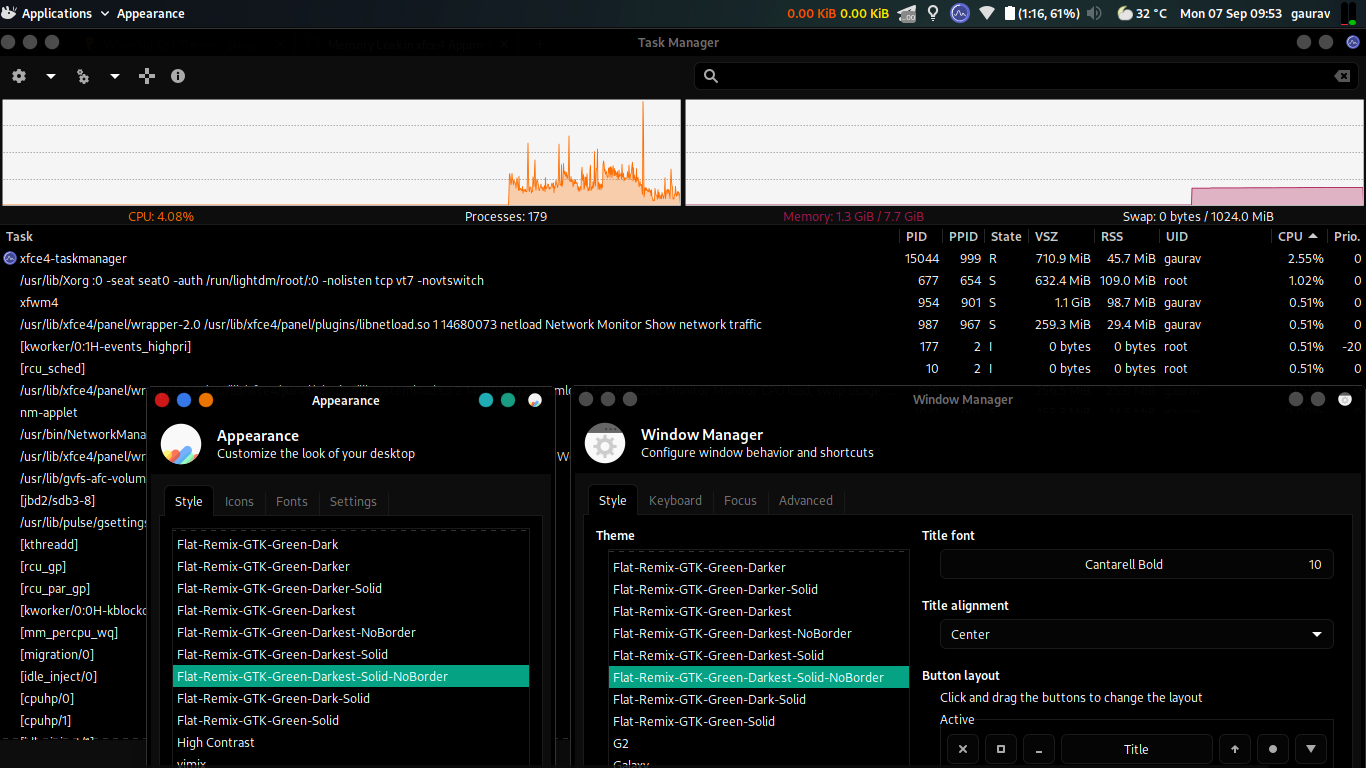Click the dual-gear process view icon
The height and width of the screenshot is (768, 1366).
tap(82, 76)
